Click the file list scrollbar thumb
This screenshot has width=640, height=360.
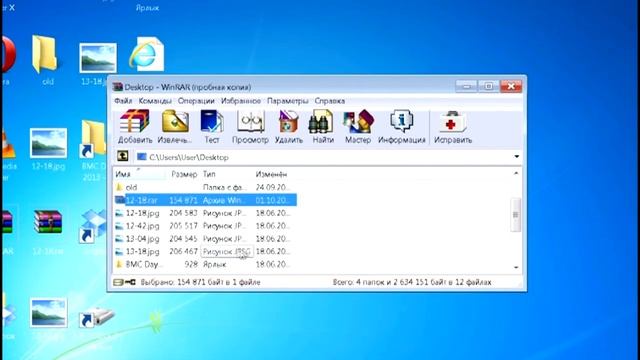click(516, 215)
